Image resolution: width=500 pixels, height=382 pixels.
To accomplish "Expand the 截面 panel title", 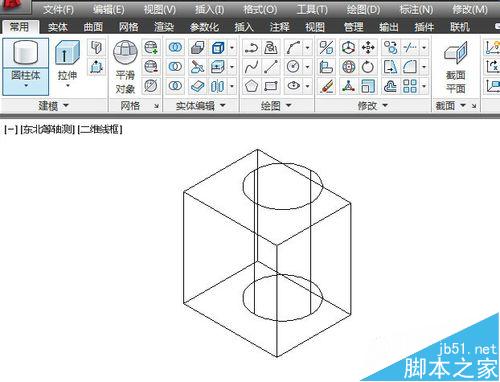I will (x=450, y=106).
